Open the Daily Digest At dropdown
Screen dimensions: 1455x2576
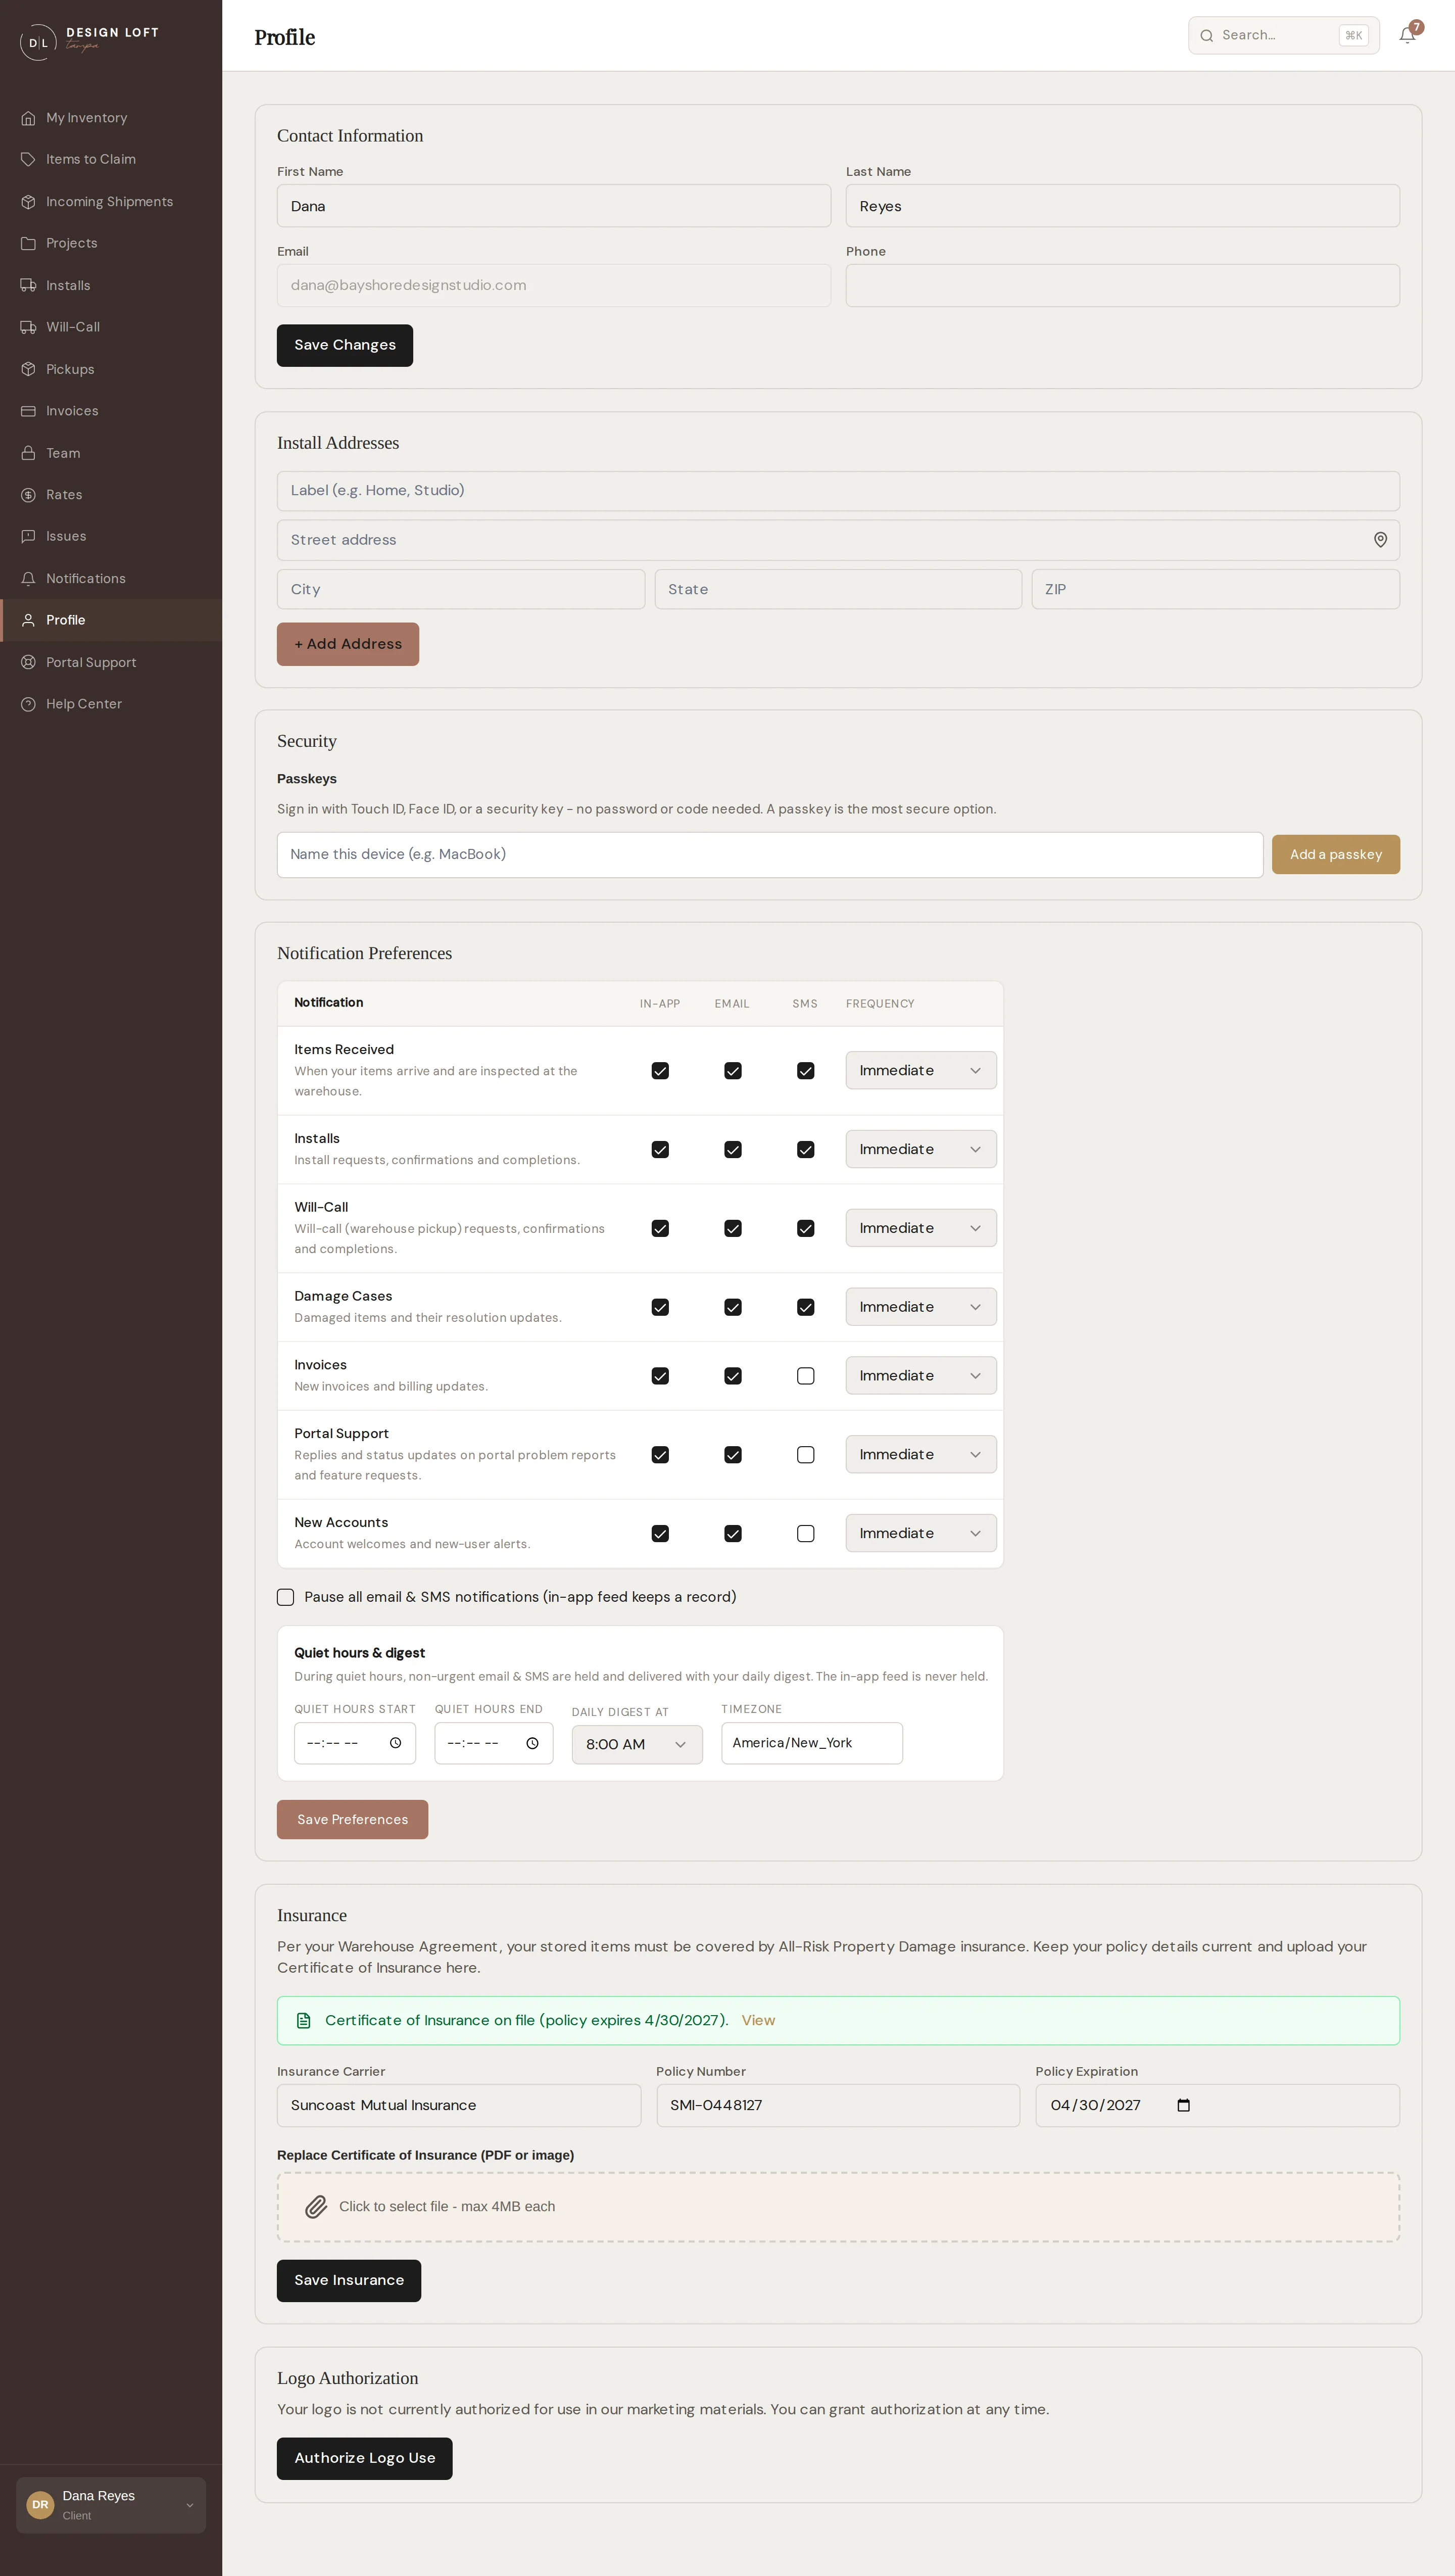[637, 1745]
